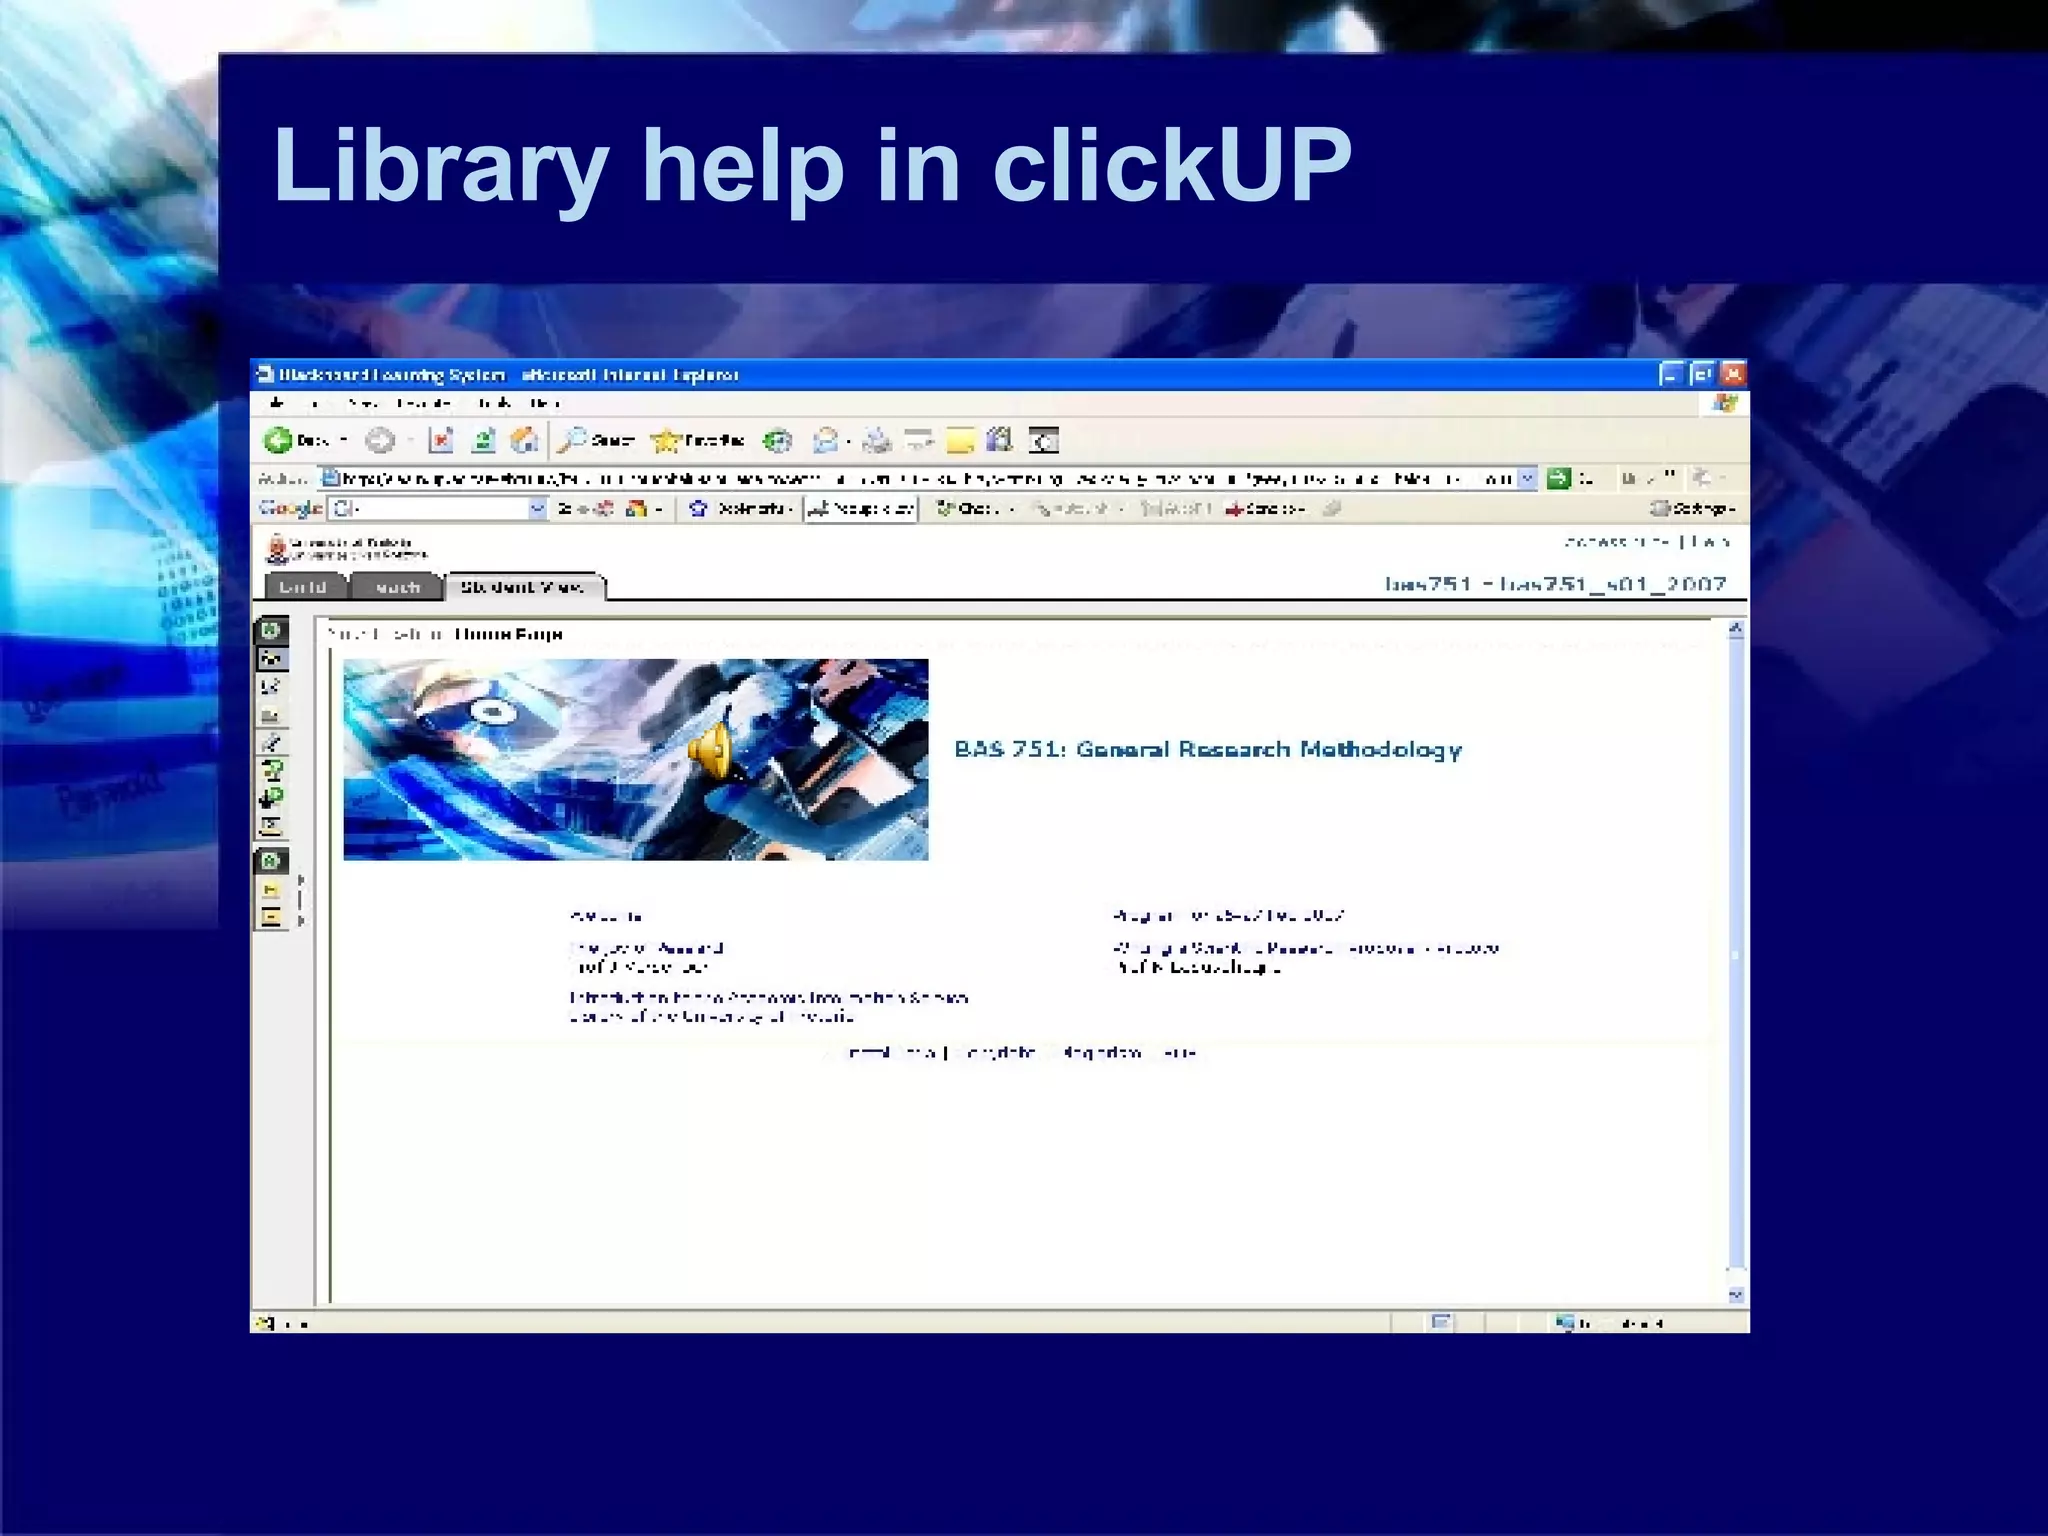Click the fourth icon in course sidebar

[271, 714]
